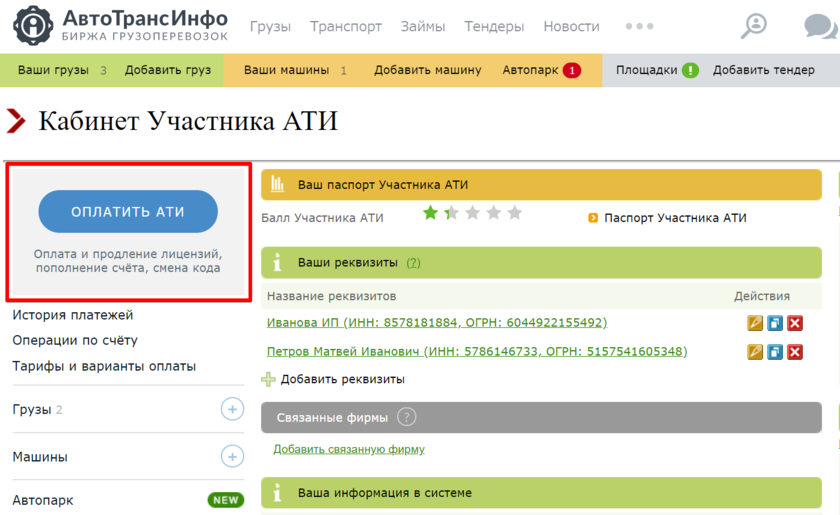840x515 pixels.
Task: Delete Петров Матвей Иванович requisites
Action: coord(795,352)
